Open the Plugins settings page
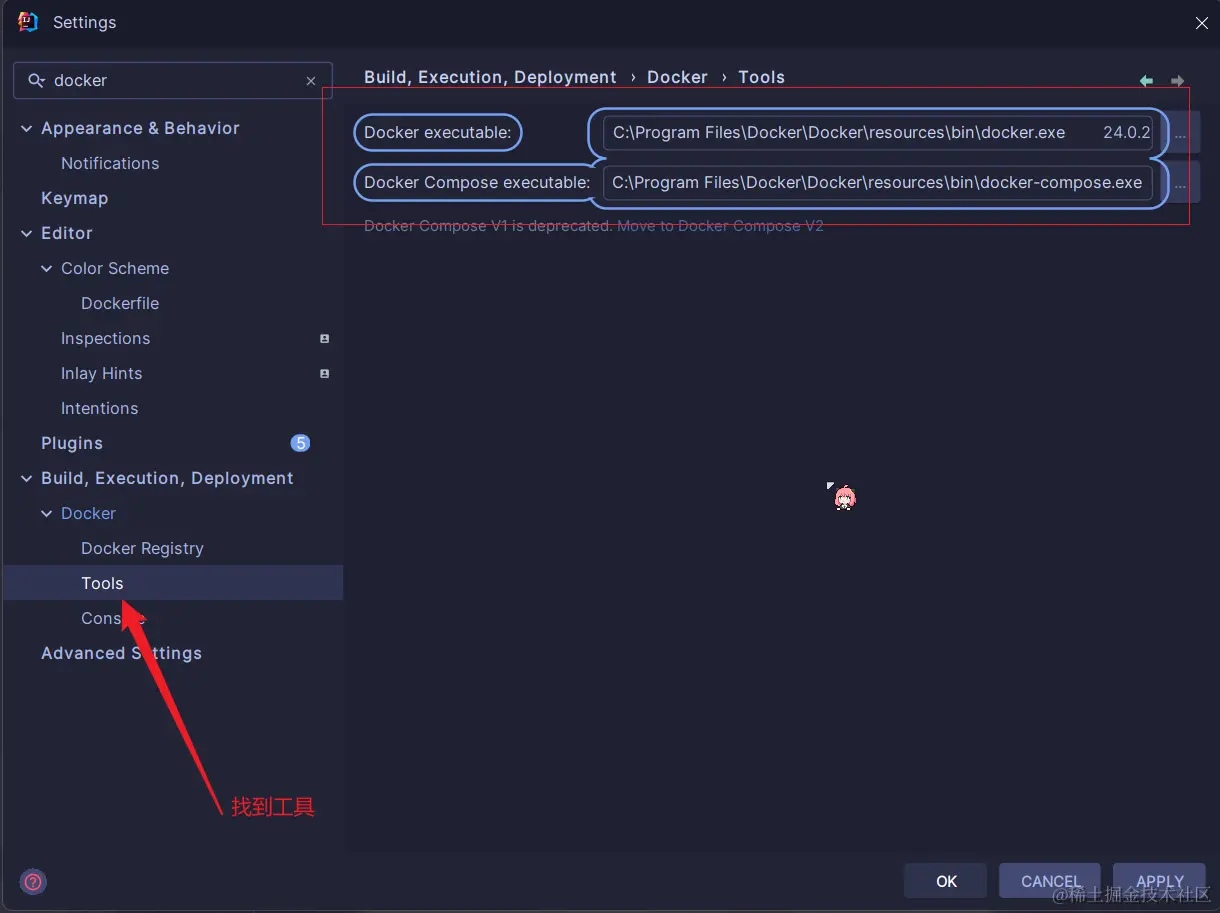The width and height of the screenshot is (1220, 913). point(72,443)
